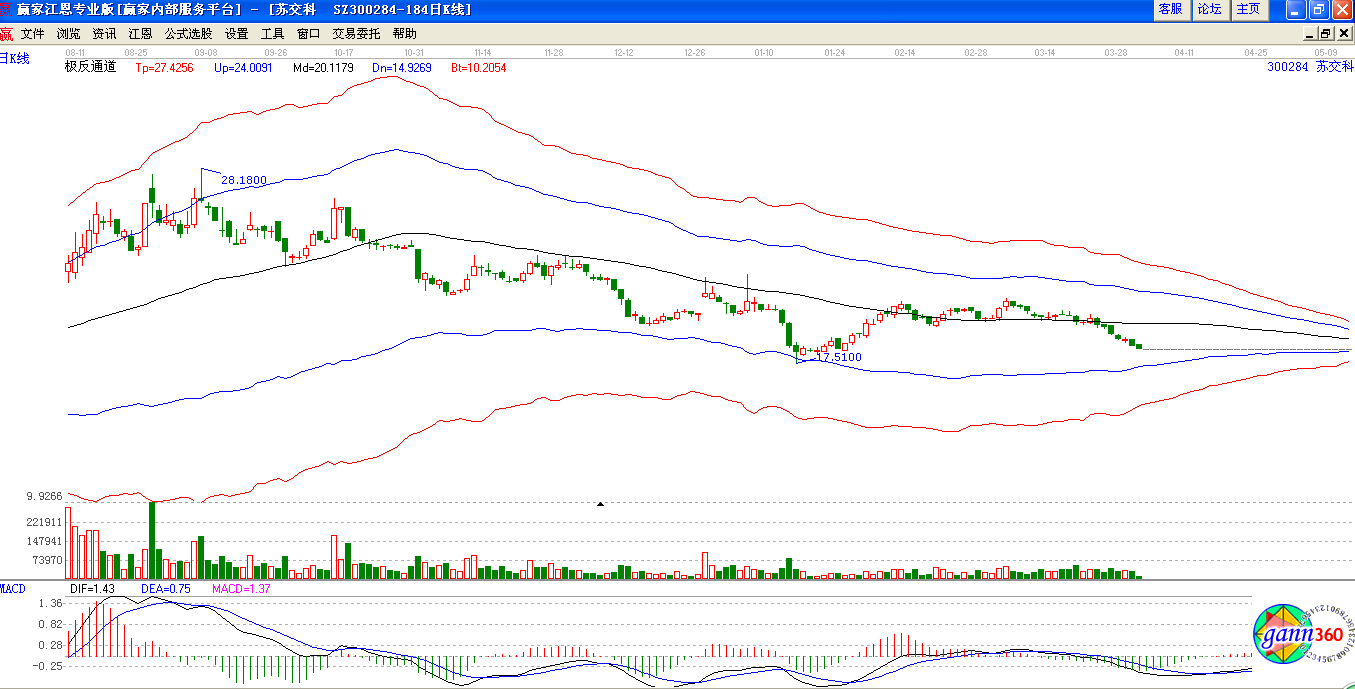Screen dimensions: 1355x689
Task: Minimize the main application window
Action: coord(1296,9)
